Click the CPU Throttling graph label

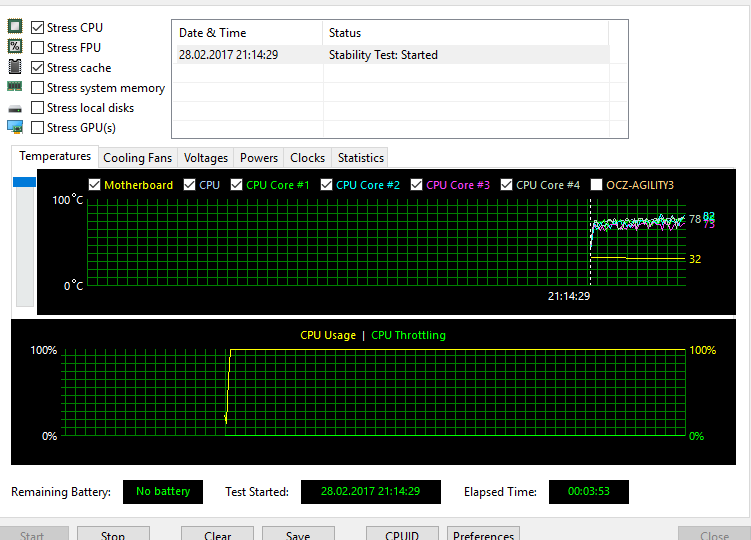[409, 335]
